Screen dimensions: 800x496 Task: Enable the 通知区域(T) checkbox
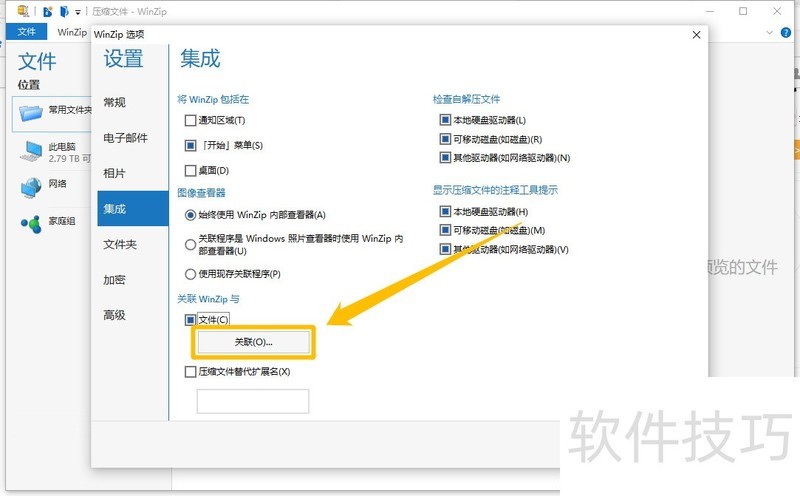pos(190,120)
